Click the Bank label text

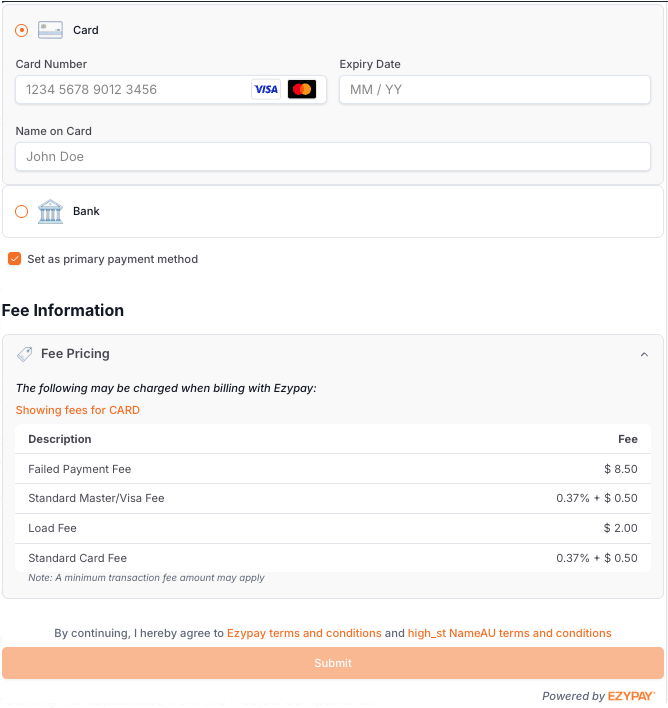86,211
